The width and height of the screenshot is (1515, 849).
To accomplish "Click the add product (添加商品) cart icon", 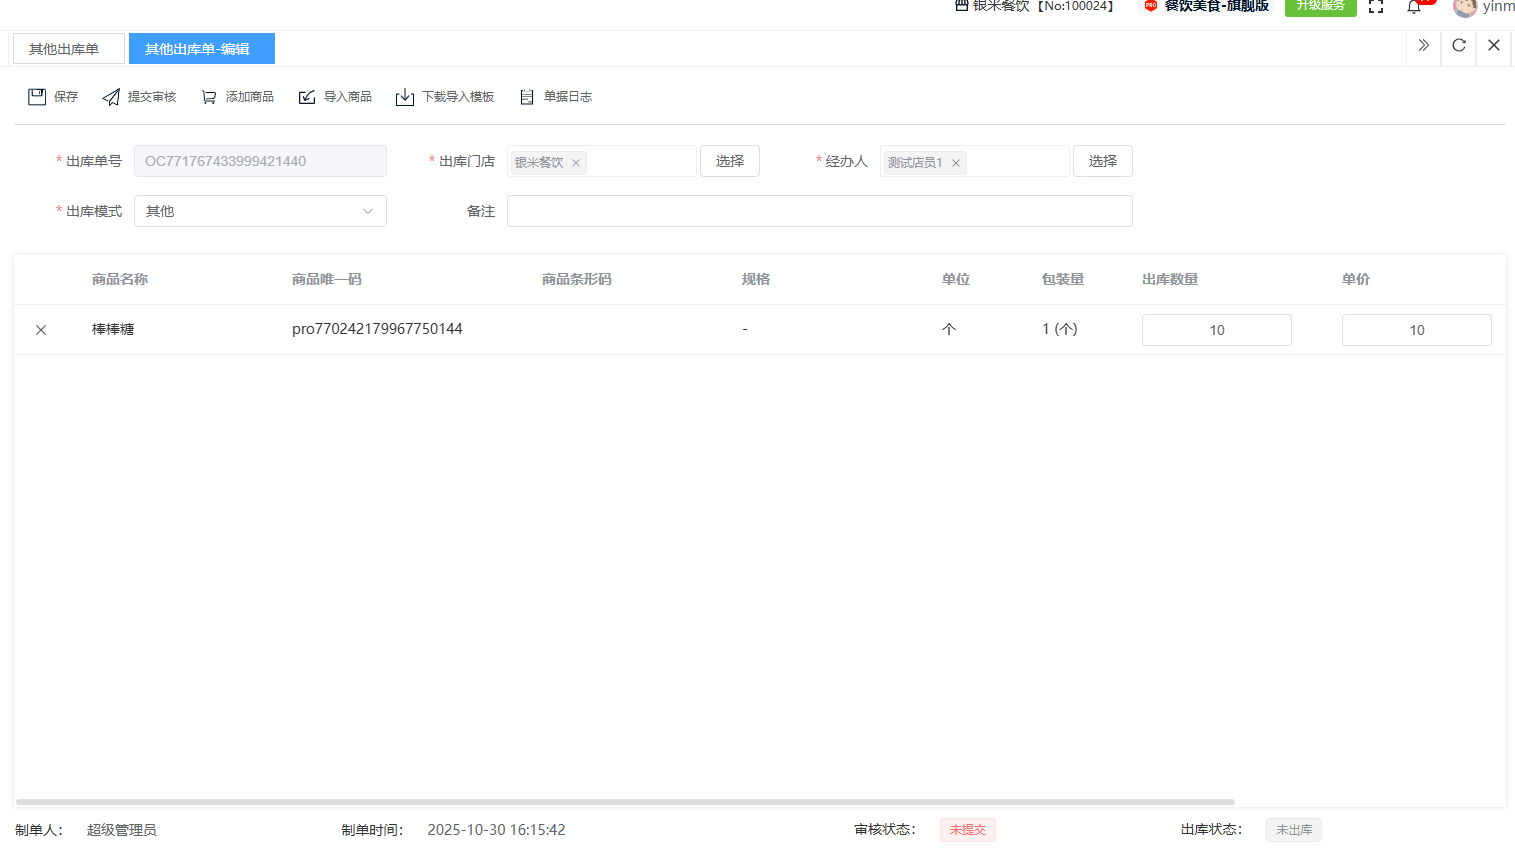I will point(209,97).
